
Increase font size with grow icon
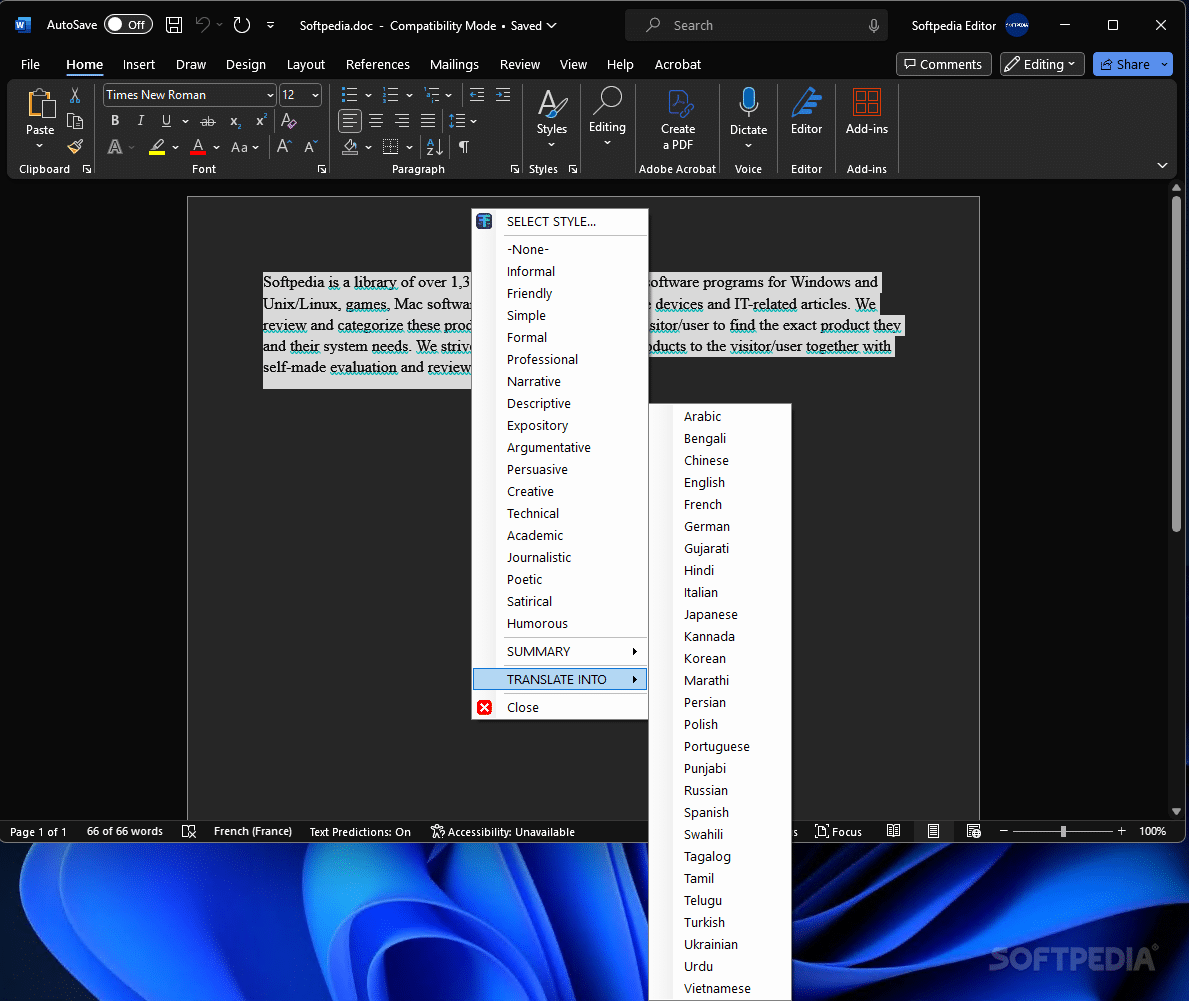(x=284, y=146)
